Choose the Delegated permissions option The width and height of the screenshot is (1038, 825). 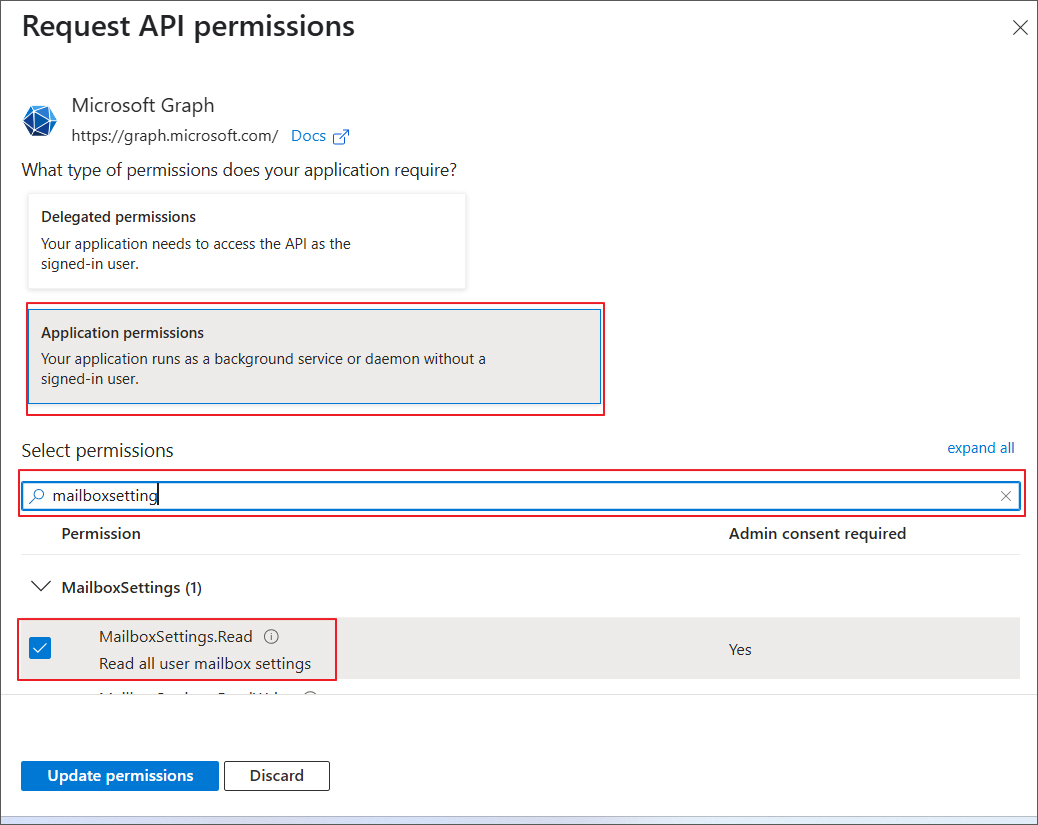pyautogui.click(x=244, y=241)
